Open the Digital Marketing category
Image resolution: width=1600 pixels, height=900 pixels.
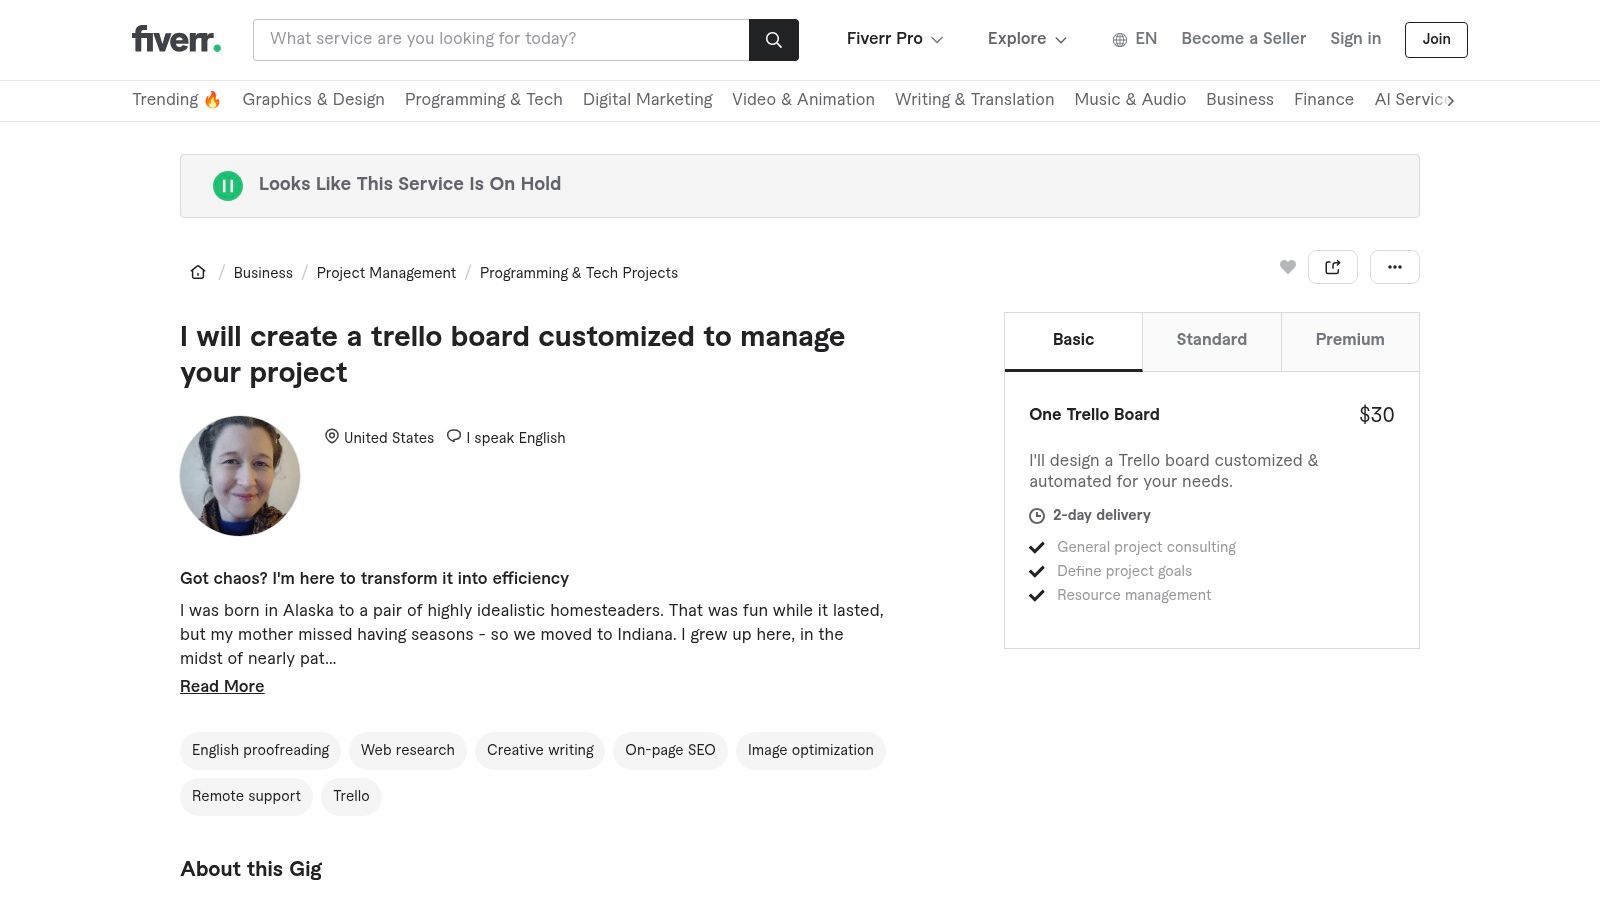coord(647,100)
